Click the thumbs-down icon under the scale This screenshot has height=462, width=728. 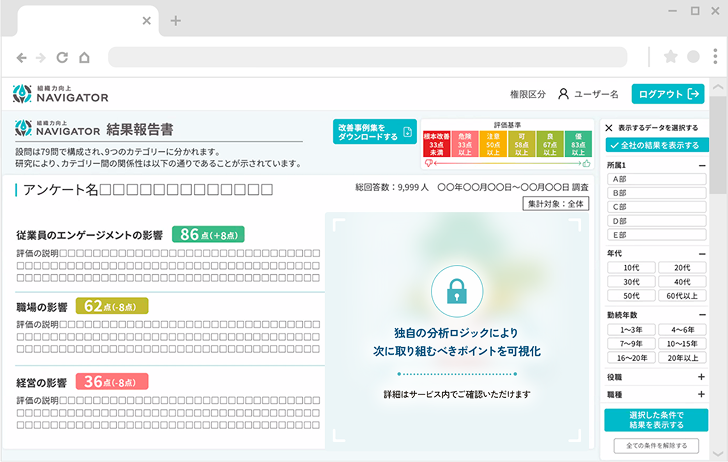(x=429, y=163)
